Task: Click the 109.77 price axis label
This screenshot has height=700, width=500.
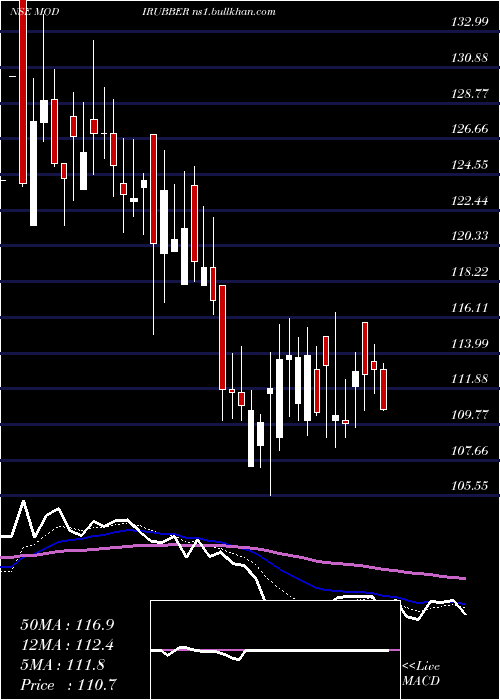Action: pyautogui.click(x=470, y=415)
